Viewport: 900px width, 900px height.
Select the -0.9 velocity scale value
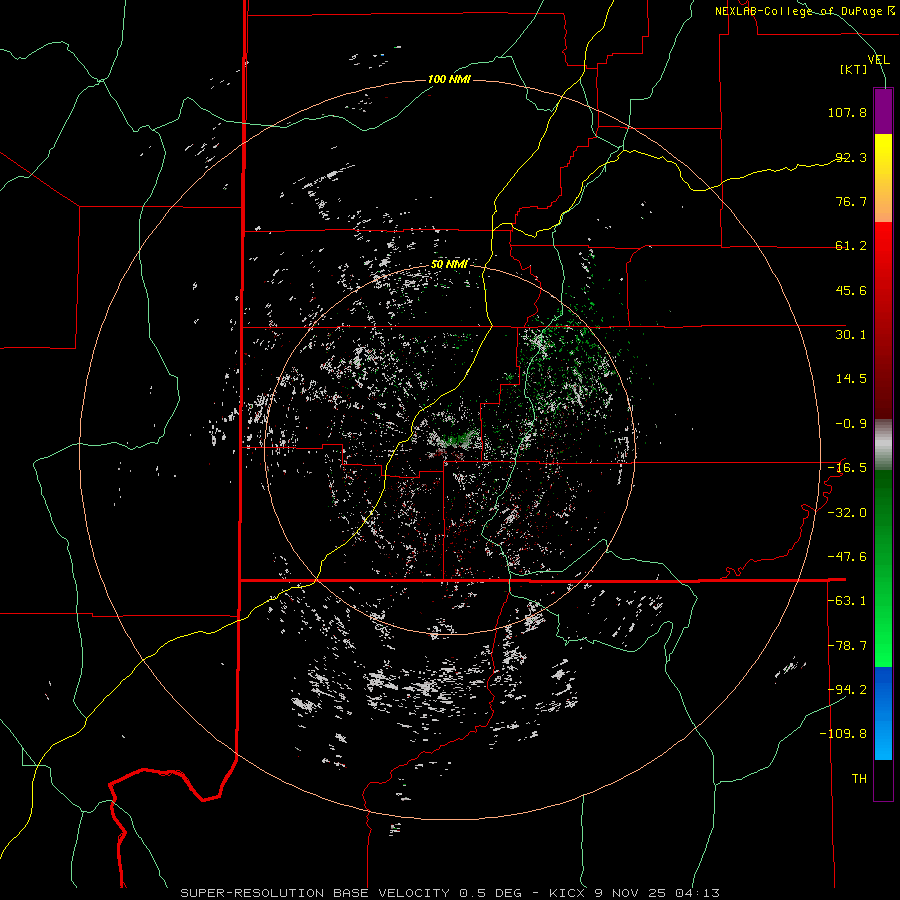[x=851, y=424]
